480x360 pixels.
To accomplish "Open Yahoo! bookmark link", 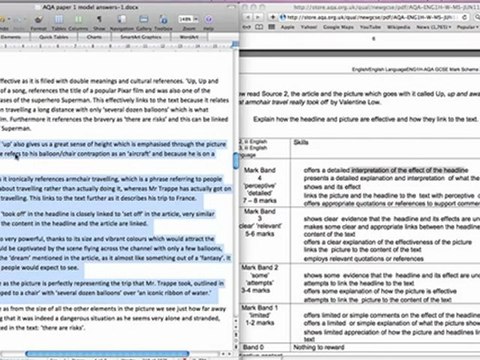I will tap(309, 27).
